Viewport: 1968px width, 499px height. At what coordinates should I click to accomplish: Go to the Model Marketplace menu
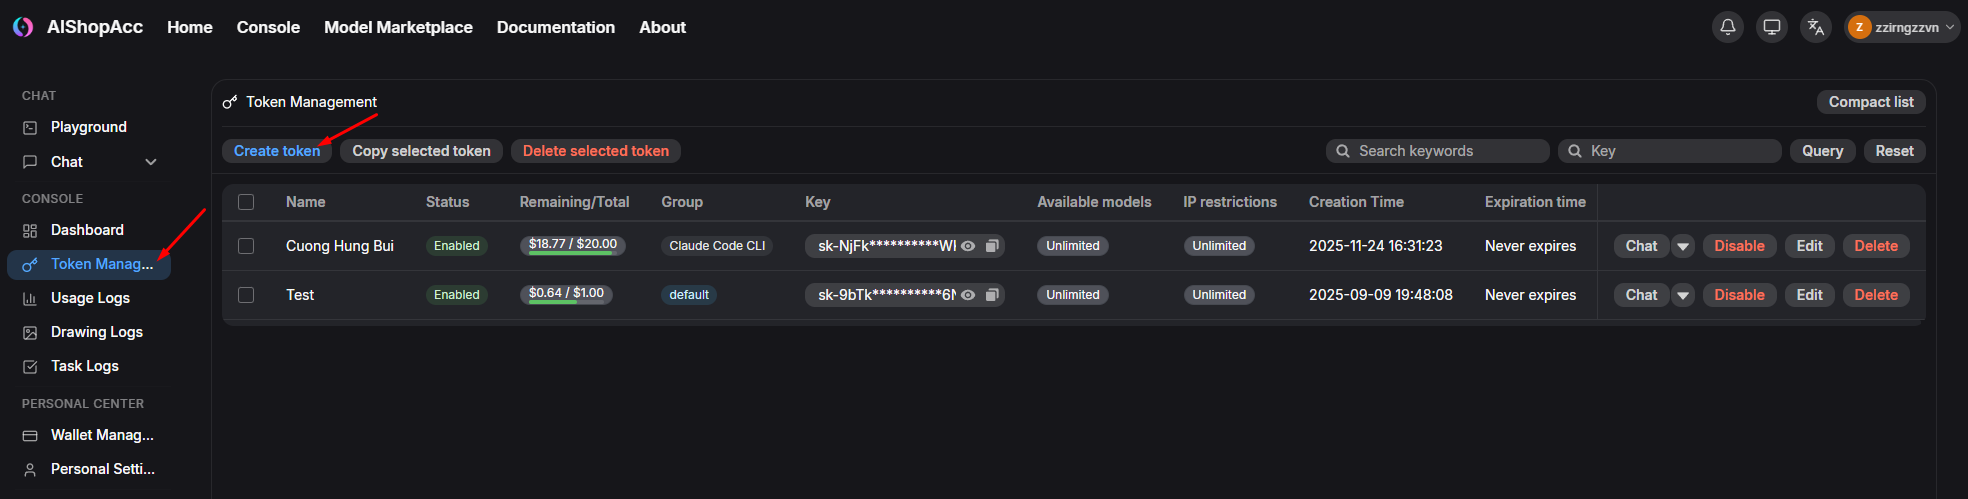398,27
